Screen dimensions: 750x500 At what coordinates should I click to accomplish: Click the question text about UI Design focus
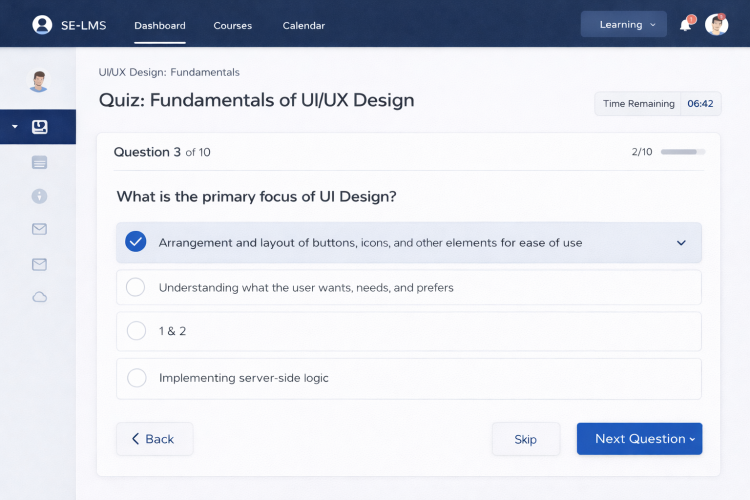coord(256,197)
